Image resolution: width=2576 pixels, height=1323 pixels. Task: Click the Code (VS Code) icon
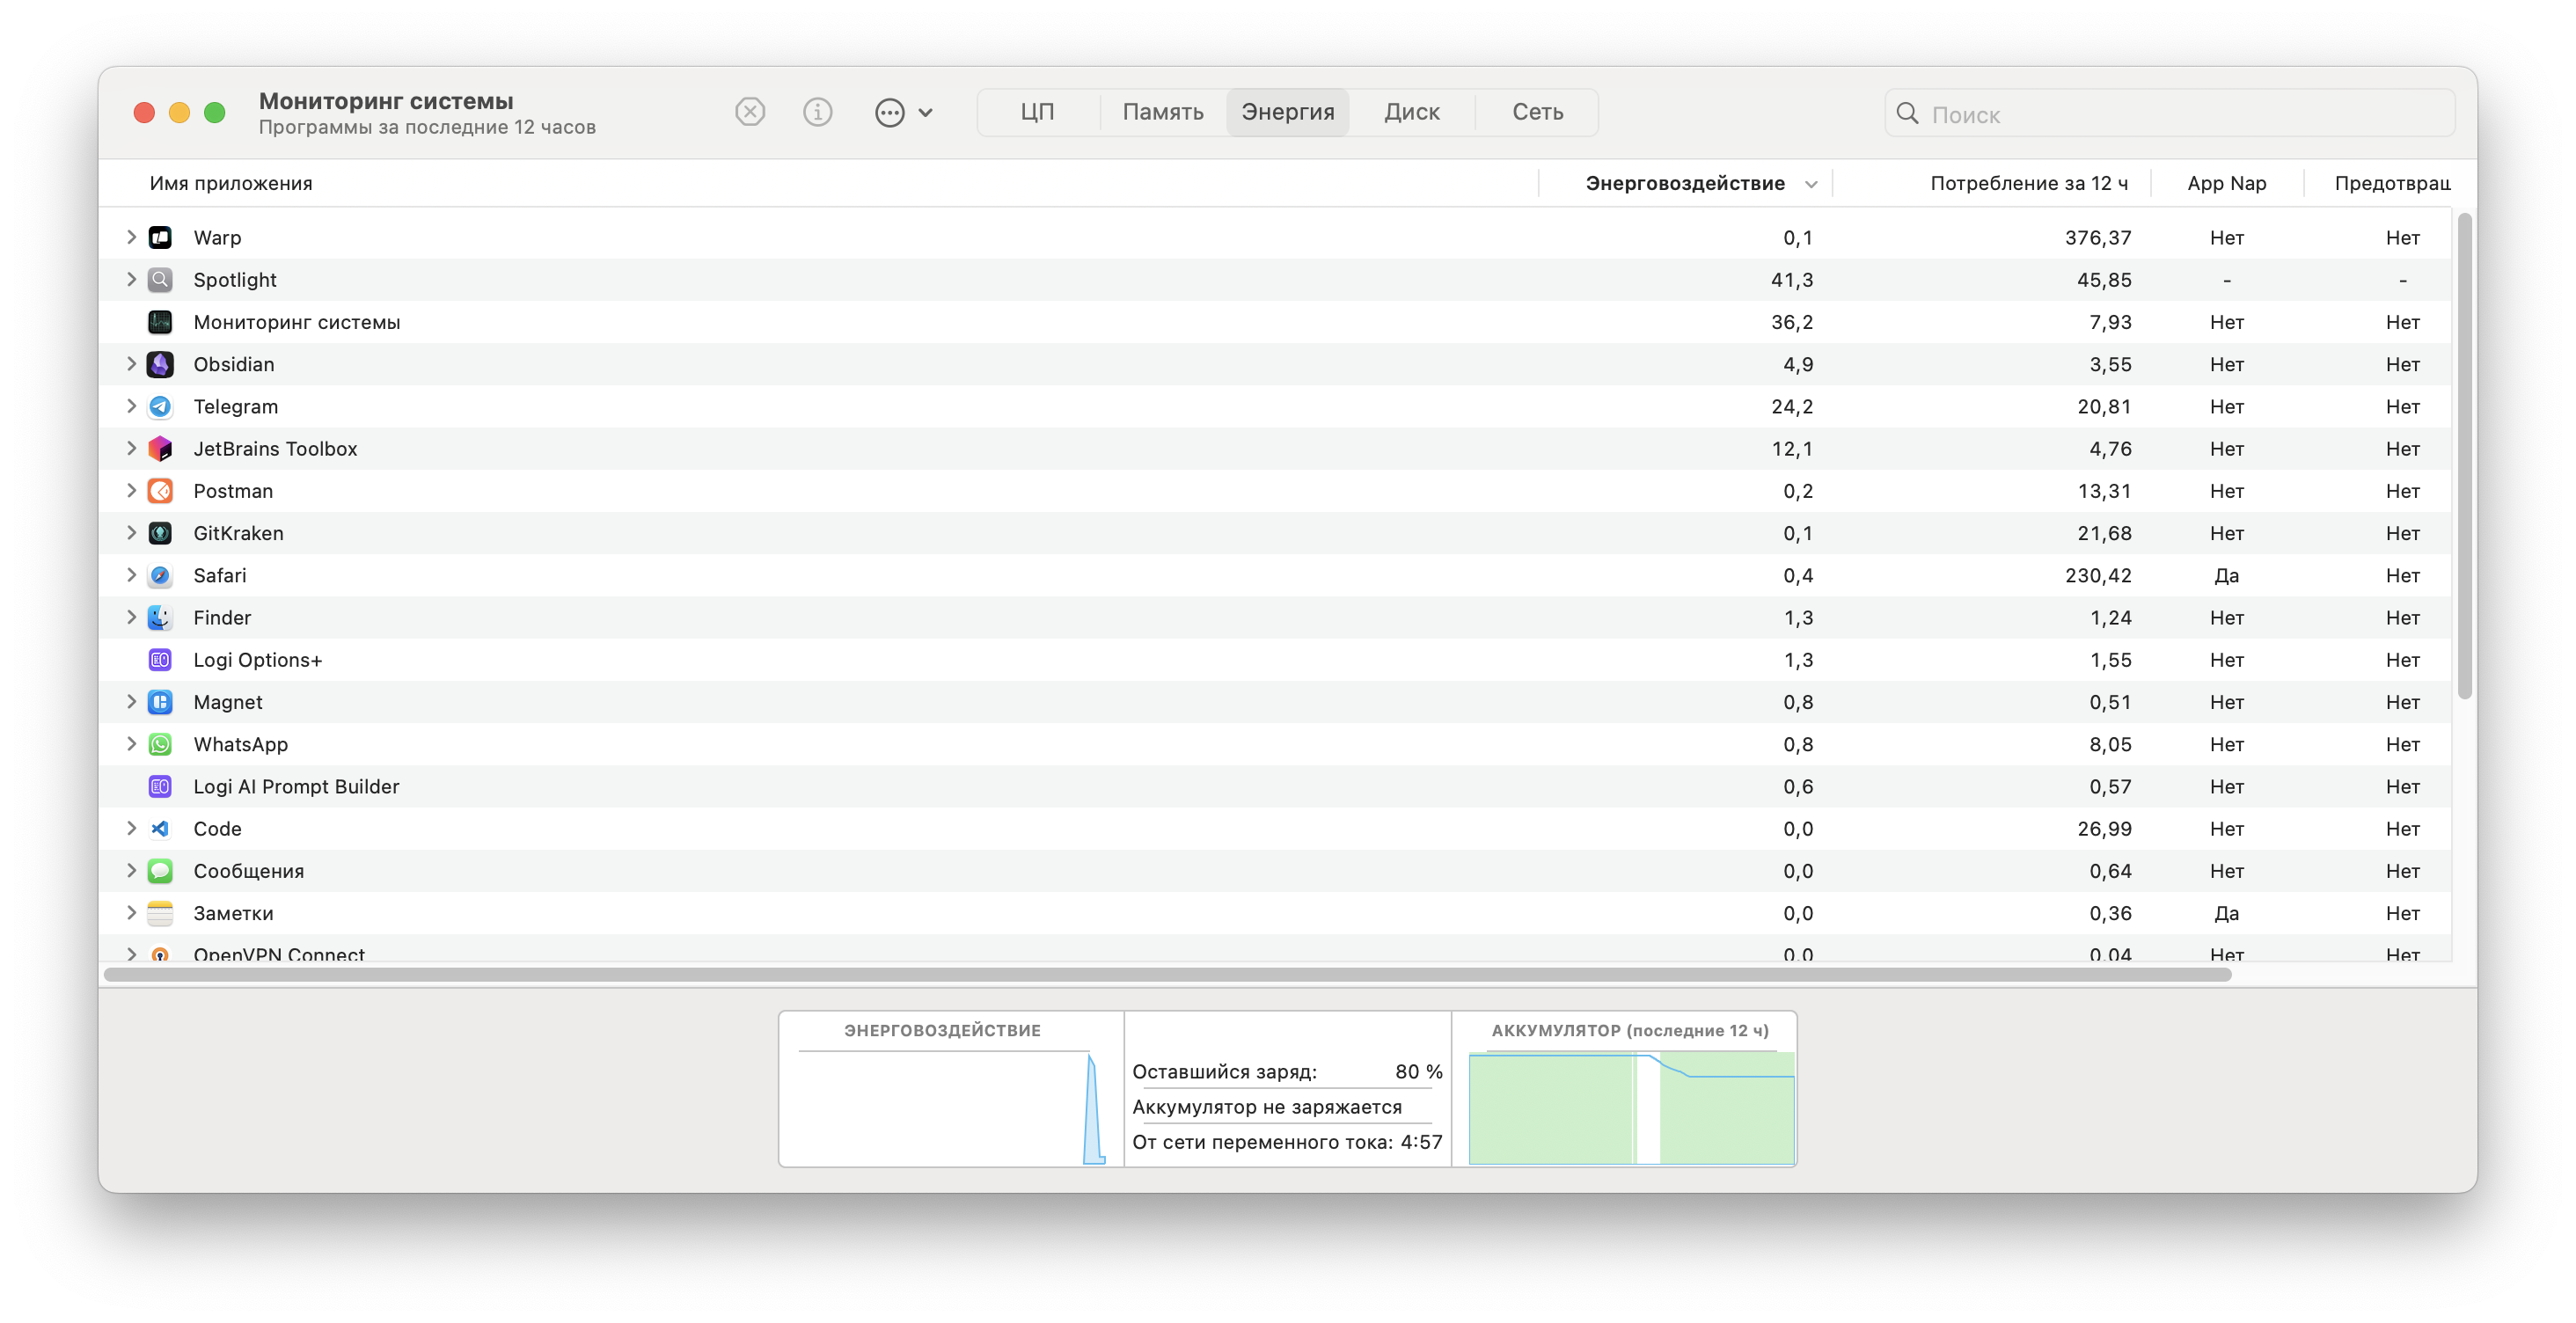[160, 828]
